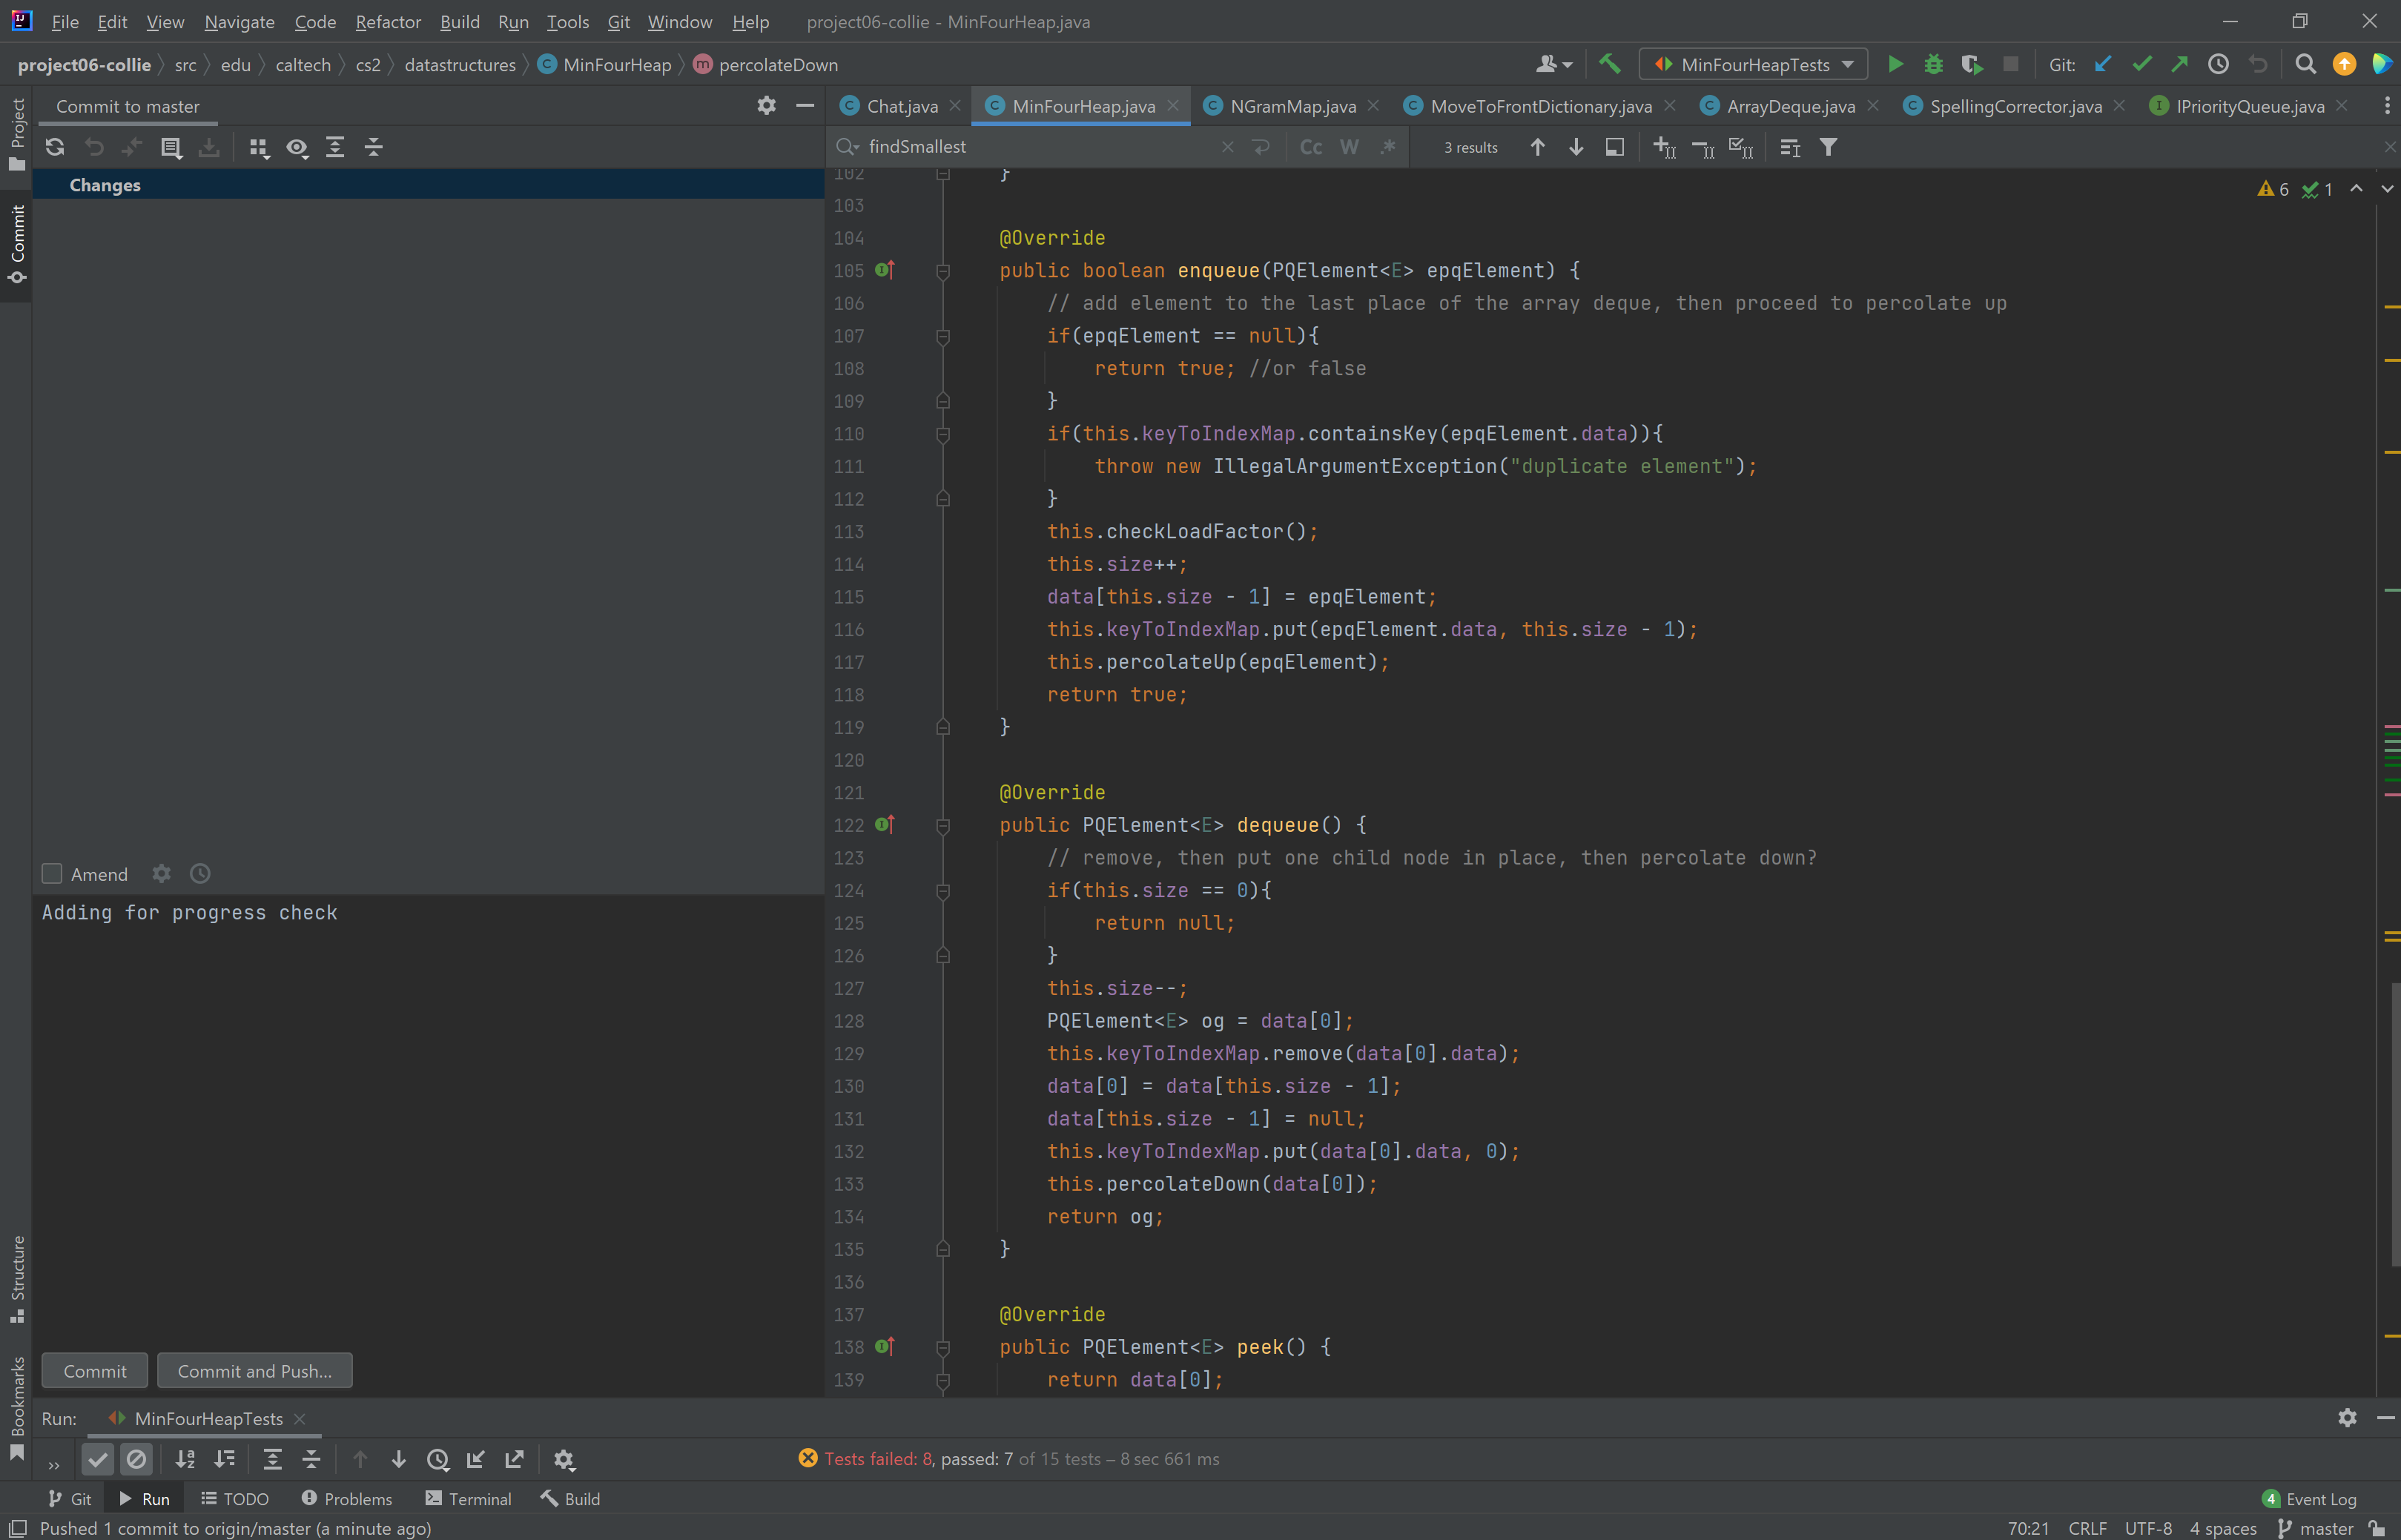Image resolution: width=2401 pixels, height=1540 pixels.
Task: Open the Refactor menu
Action: (388, 22)
